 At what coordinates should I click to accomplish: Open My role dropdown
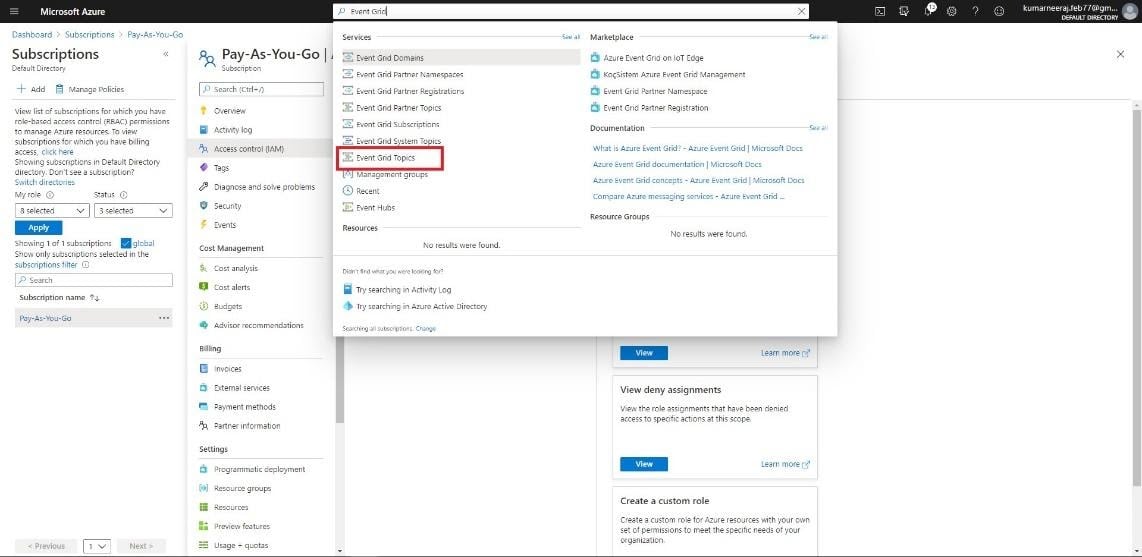[x=52, y=210]
